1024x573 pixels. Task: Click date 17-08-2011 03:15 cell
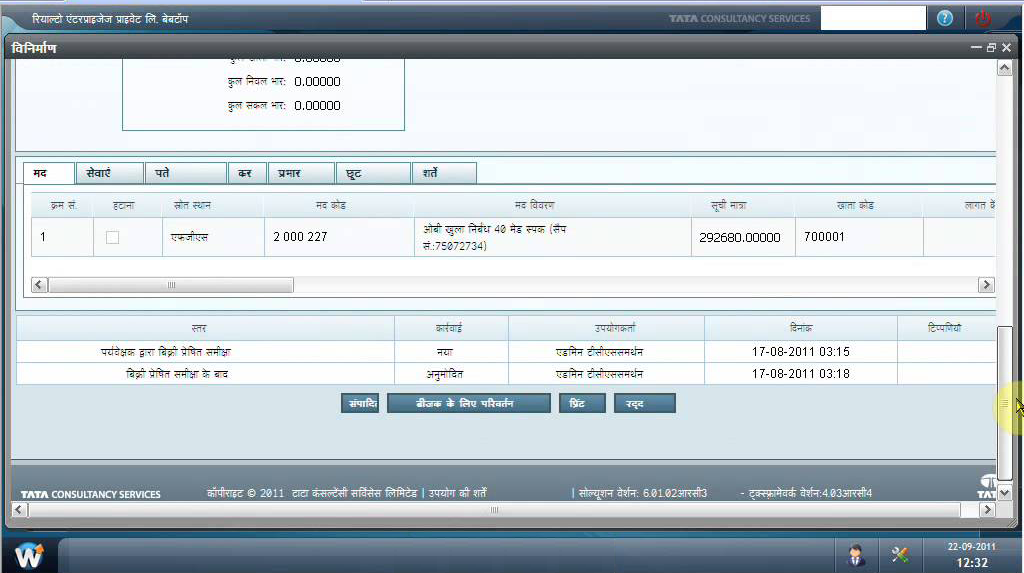801,352
